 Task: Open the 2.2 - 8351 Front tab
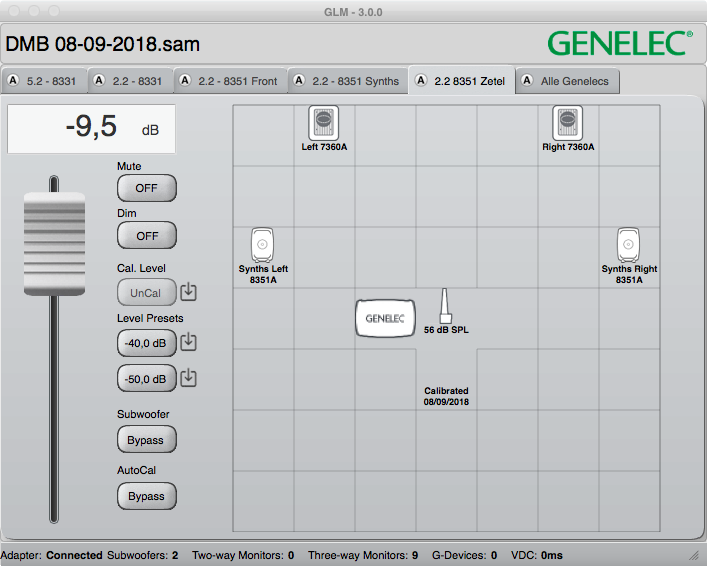tap(230, 81)
